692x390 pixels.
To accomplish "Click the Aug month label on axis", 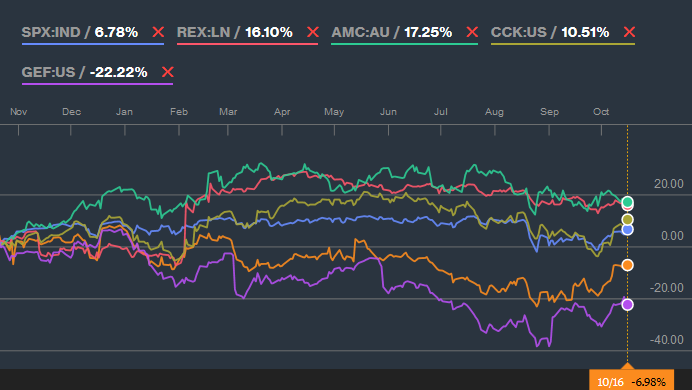I will (x=494, y=112).
